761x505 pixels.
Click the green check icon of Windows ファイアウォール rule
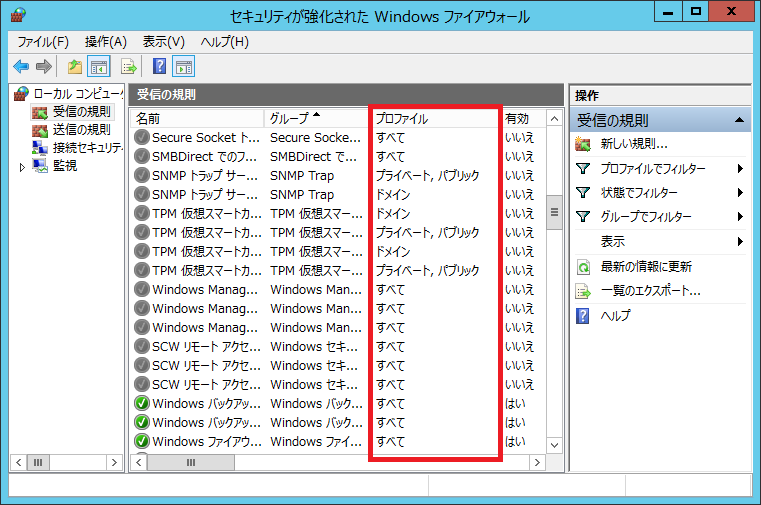141,441
